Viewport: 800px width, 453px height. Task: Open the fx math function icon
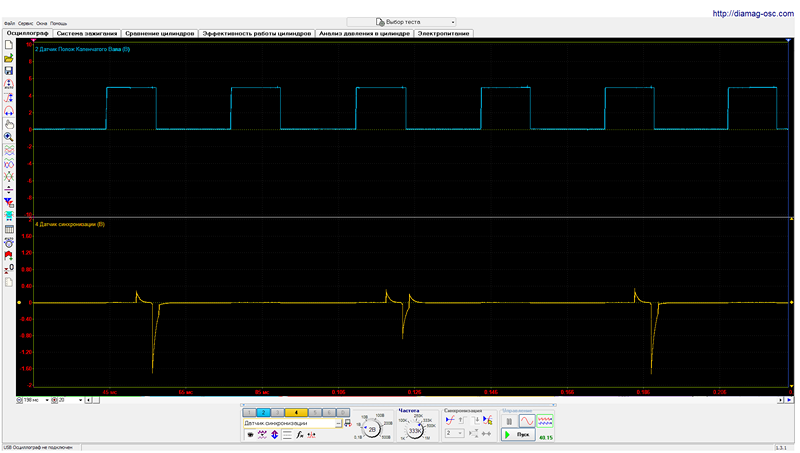(x=299, y=435)
